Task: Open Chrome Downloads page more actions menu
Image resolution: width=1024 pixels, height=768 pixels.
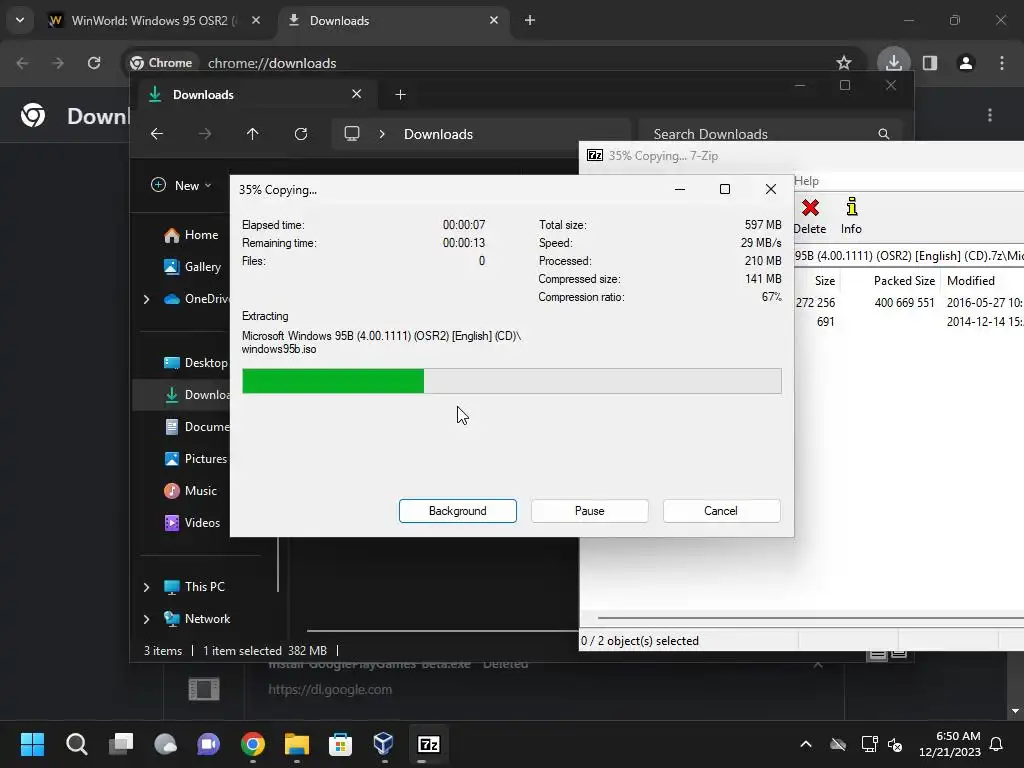Action: point(990,116)
